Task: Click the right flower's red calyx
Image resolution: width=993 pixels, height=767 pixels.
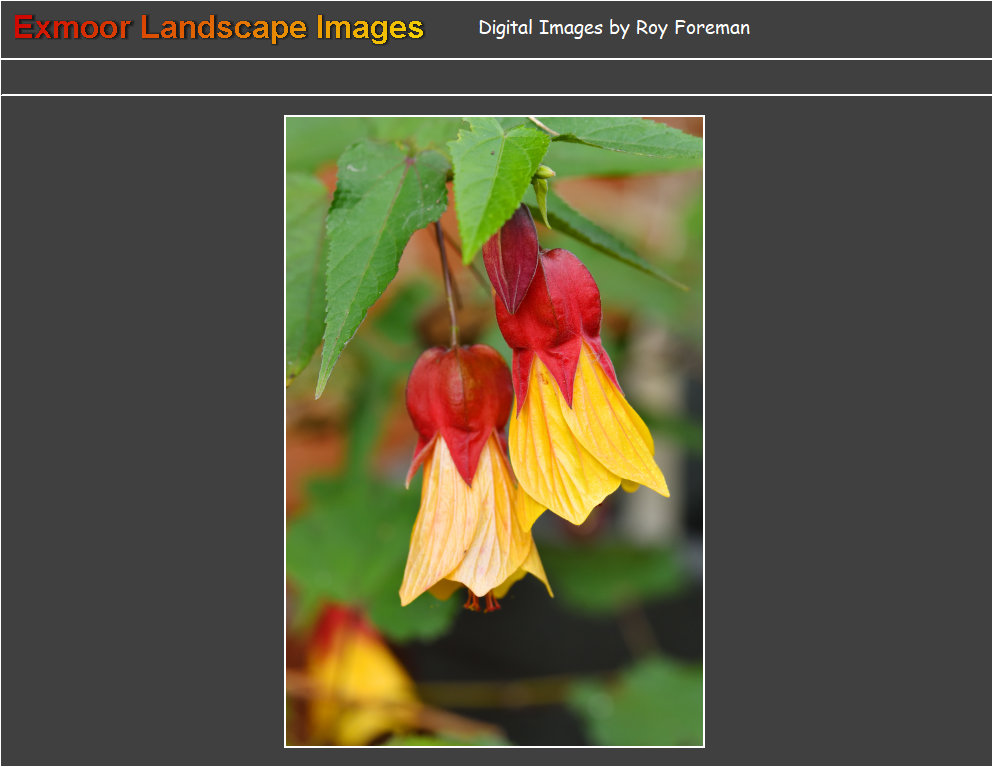Action: [x=555, y=310]
